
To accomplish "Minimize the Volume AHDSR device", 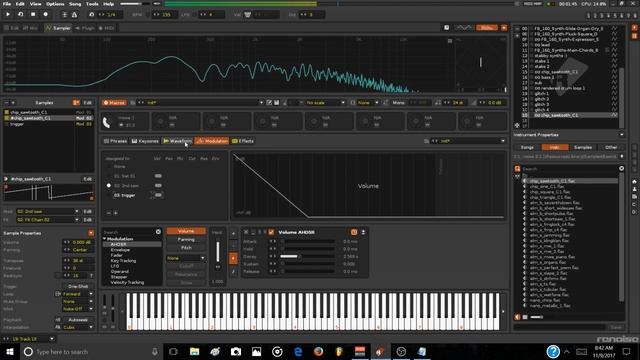I will (253, 232).
